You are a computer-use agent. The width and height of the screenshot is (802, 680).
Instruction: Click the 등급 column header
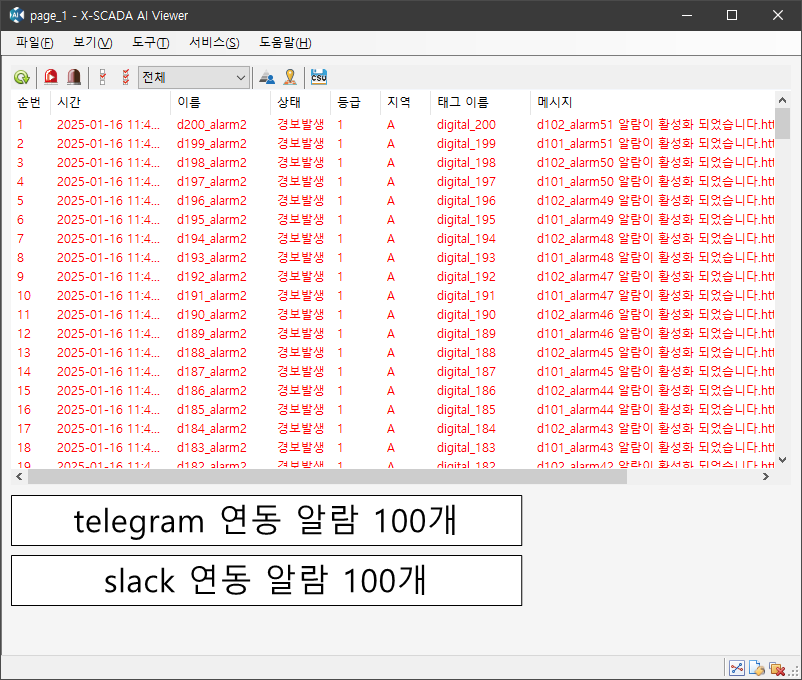(x=355, y=102)
